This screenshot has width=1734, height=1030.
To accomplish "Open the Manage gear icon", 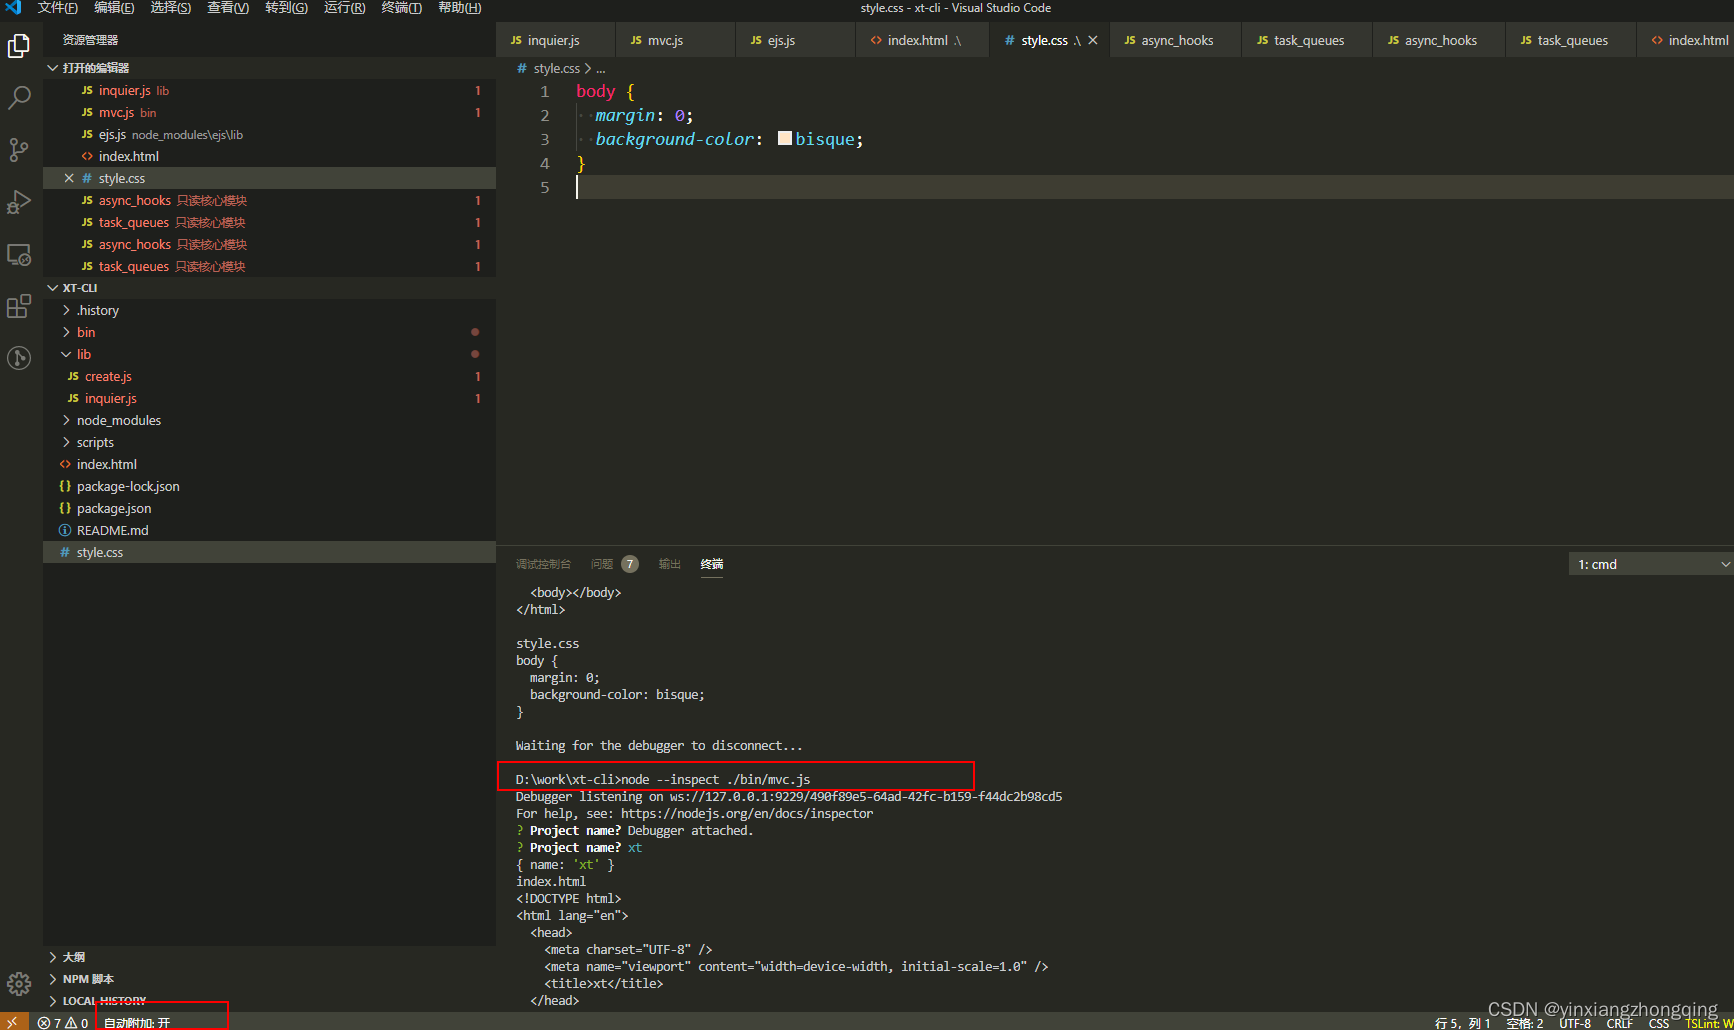I will (x=19, y=984).
